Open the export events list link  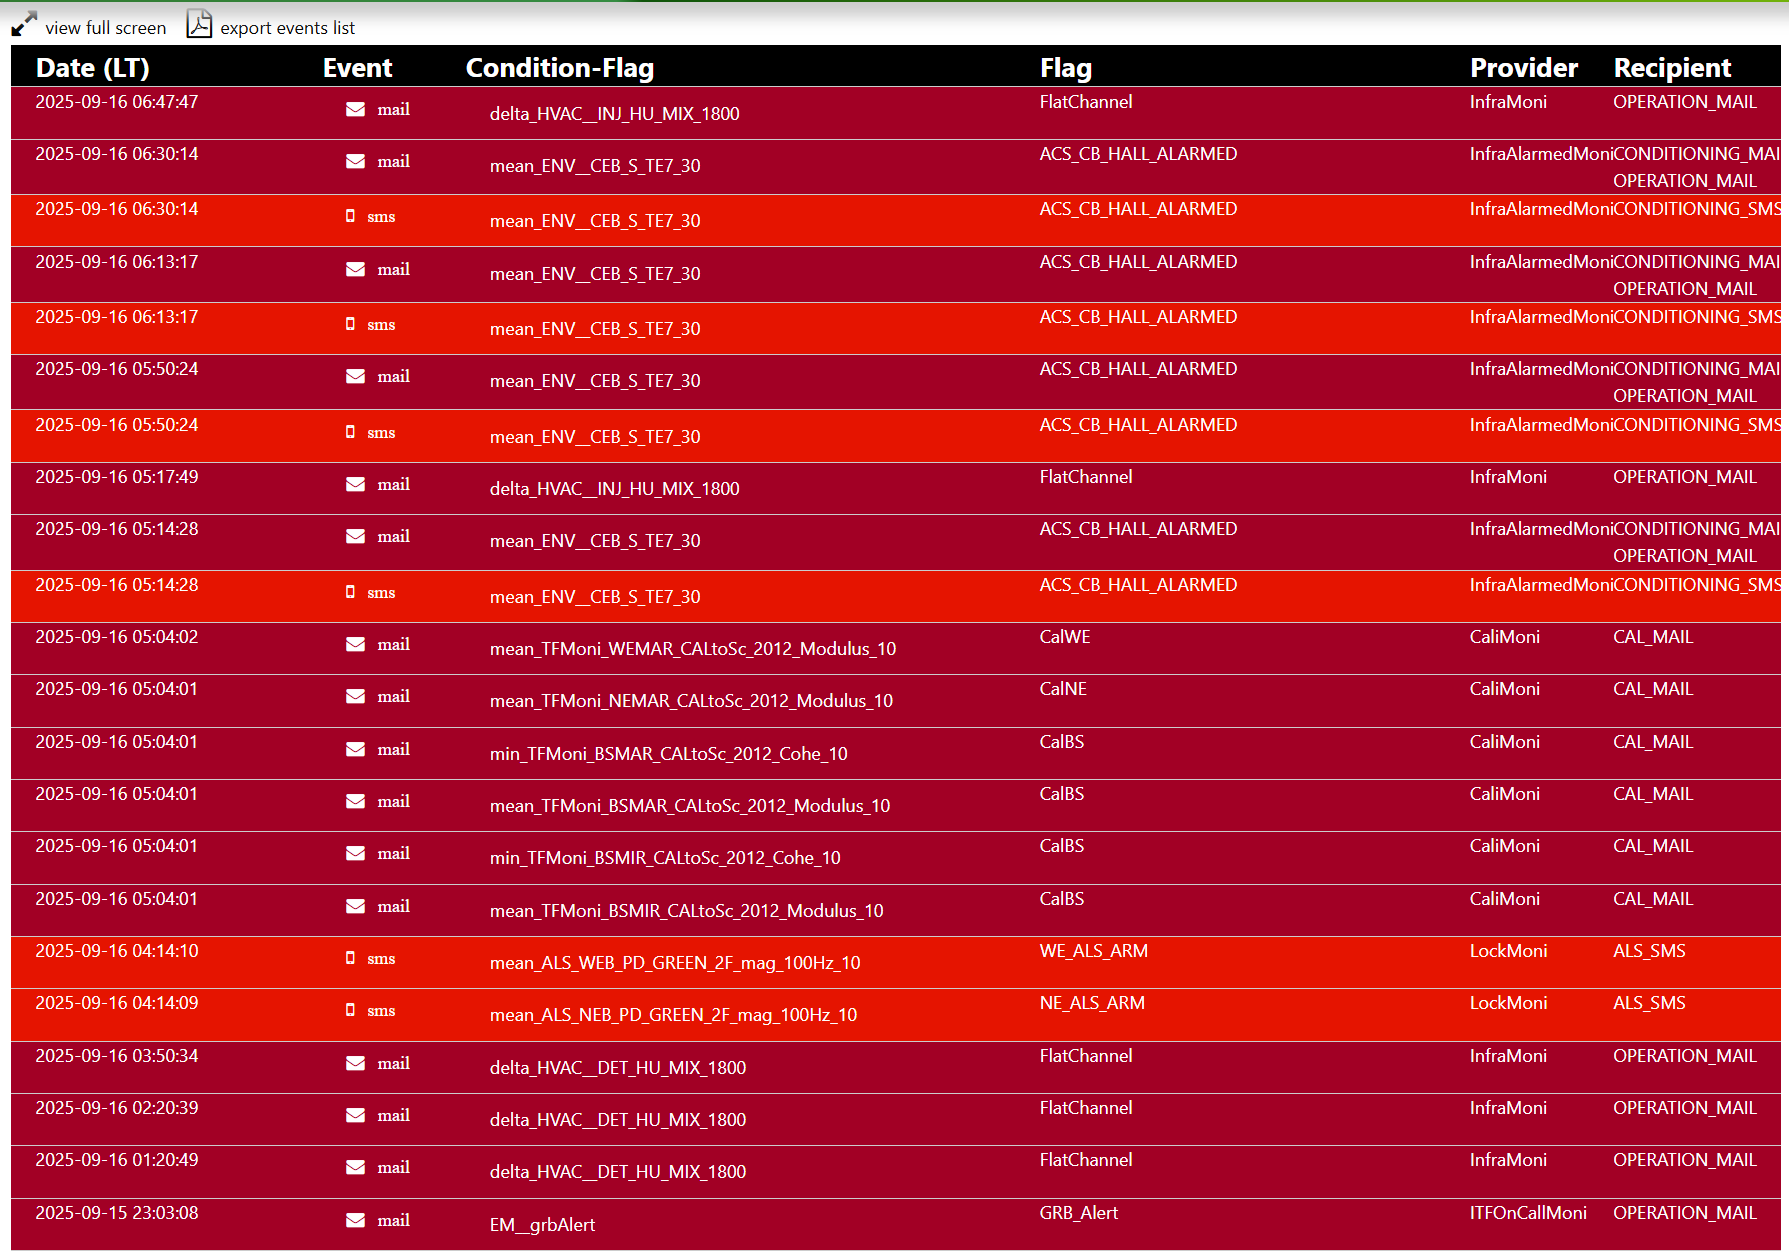pyautogui.click(x=287, y=28)
